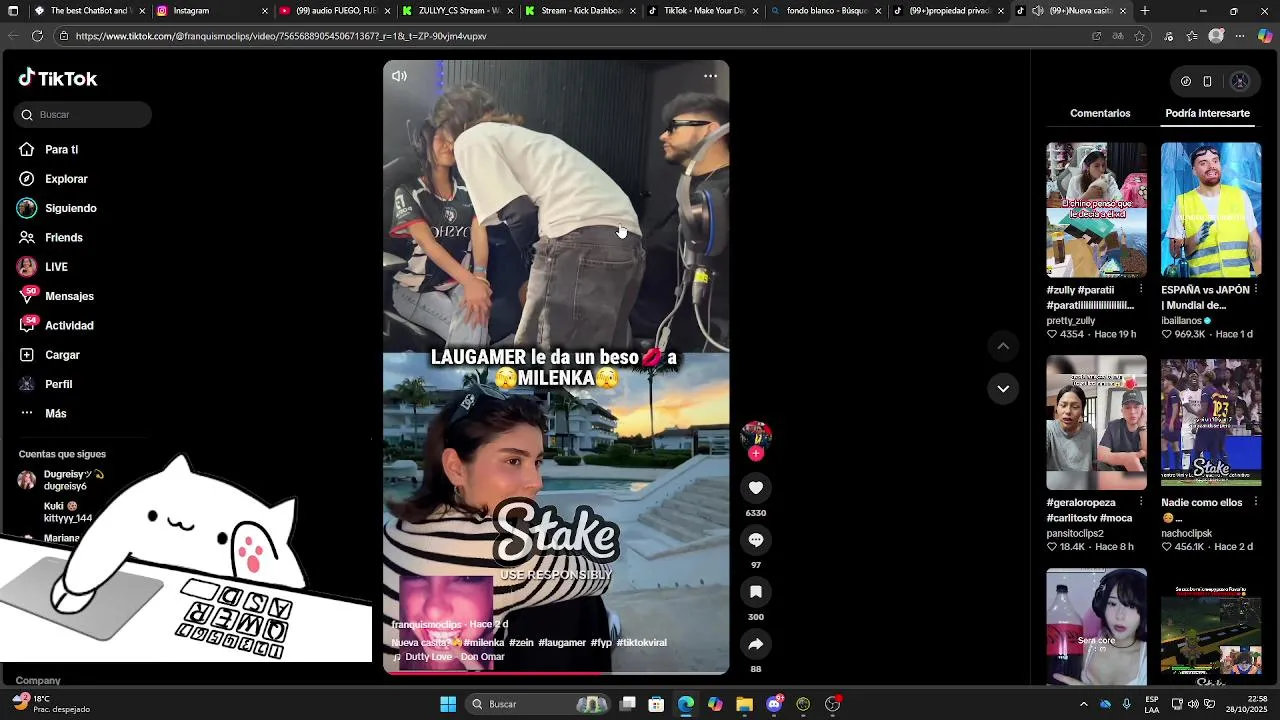Open creator's avatar beside video
Screen dimensions: 1280x720
coord(756,435)
